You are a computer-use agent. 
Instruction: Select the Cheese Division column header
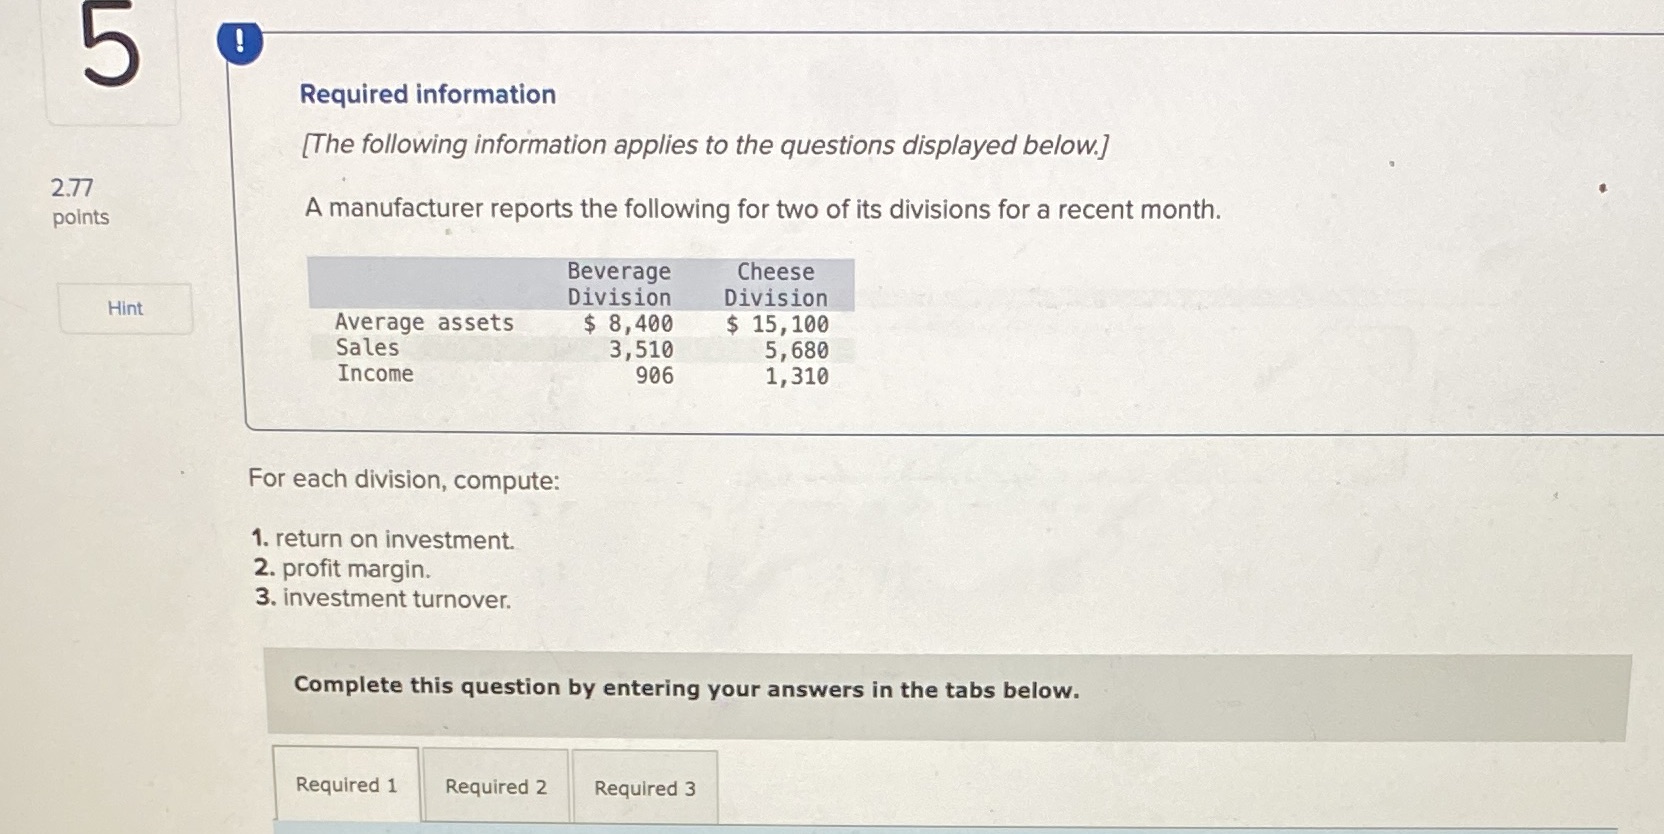(x=775, y=285)
